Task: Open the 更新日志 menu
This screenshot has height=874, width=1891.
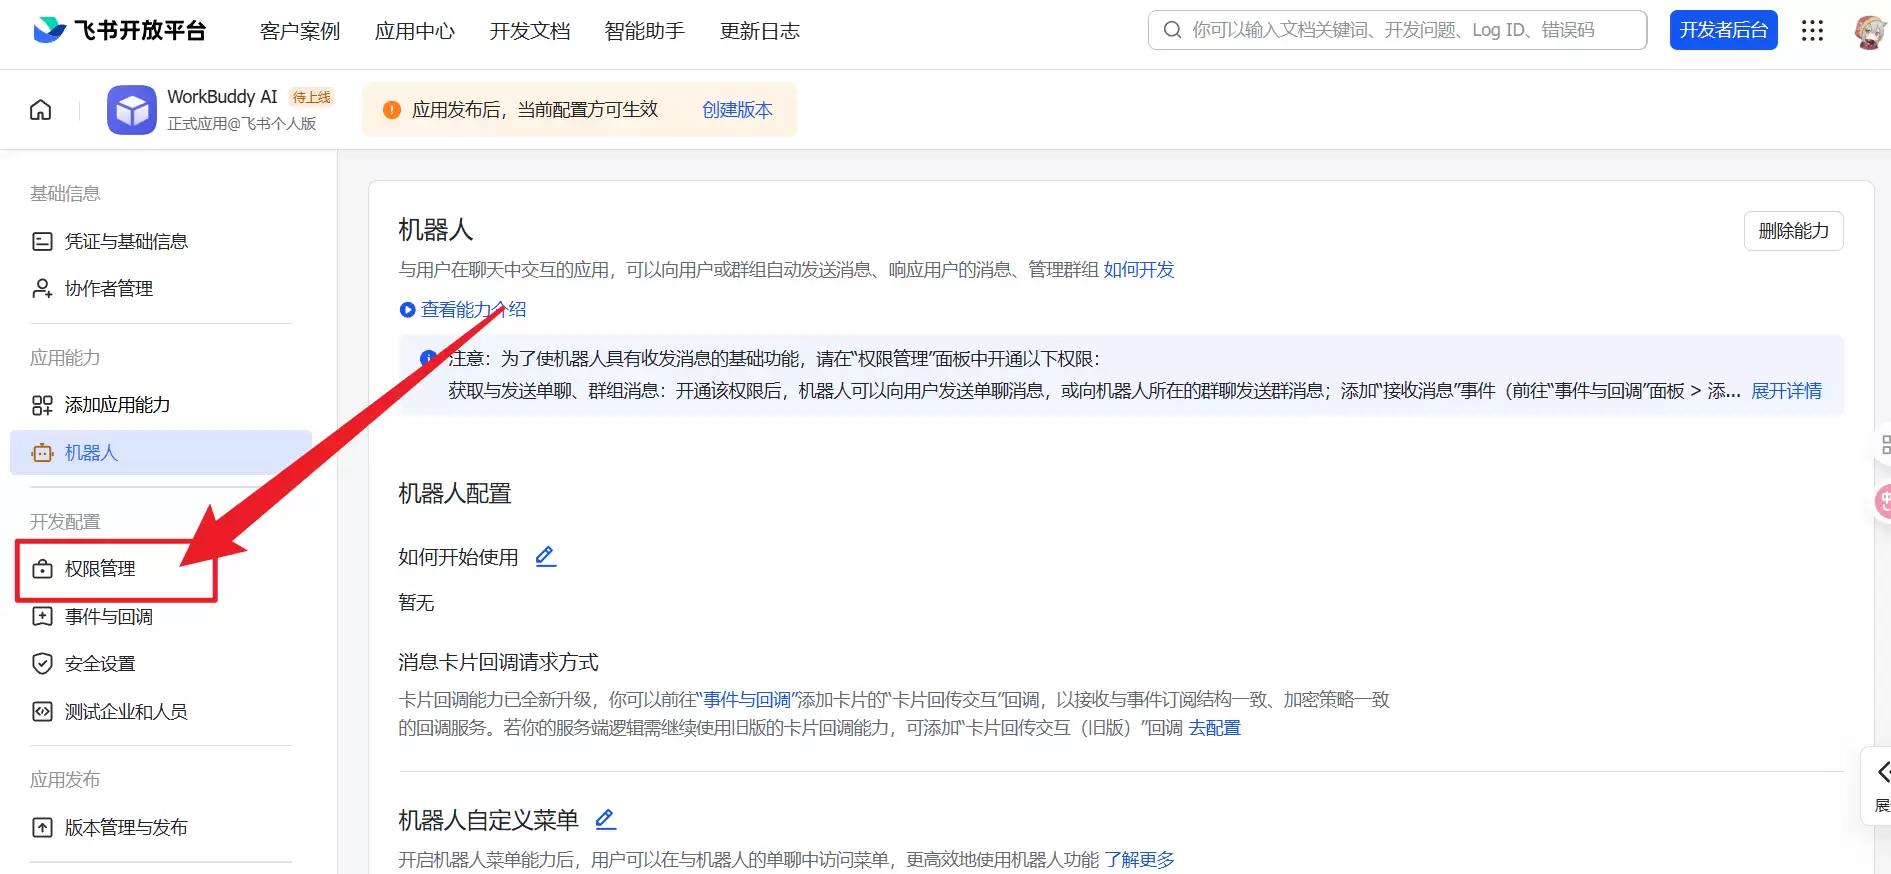Action: [760, 31]
